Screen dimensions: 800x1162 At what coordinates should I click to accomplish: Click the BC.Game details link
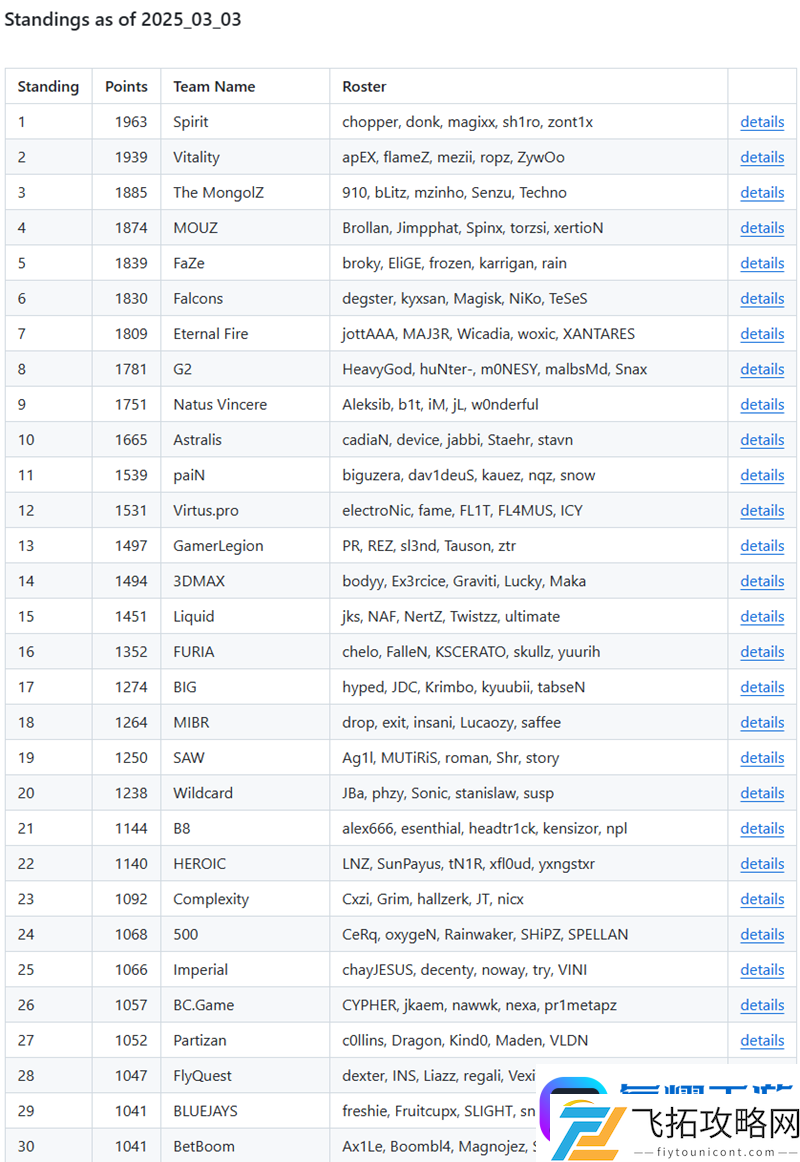coord(762,1005)
